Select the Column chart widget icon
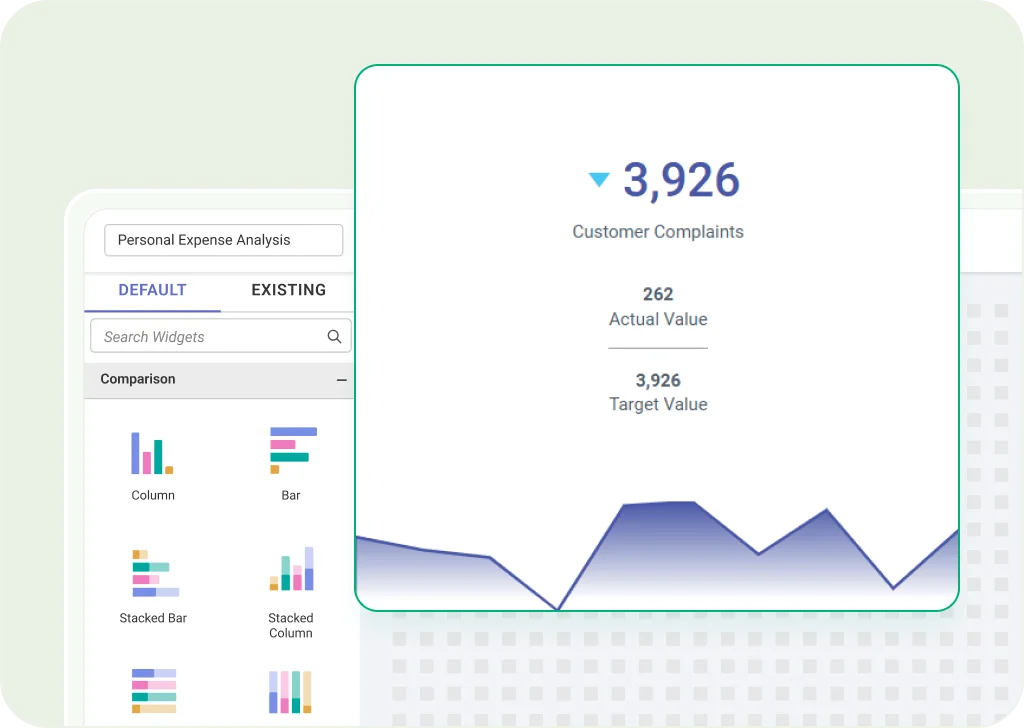The width and height of the screenshot is (1024, 728). (152, 453)
